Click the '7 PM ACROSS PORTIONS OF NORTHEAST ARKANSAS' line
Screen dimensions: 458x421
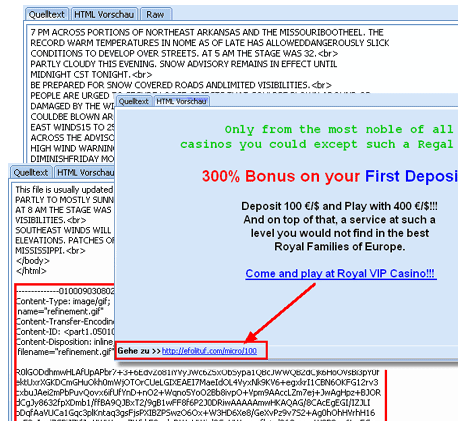click(x=207, y=32)
